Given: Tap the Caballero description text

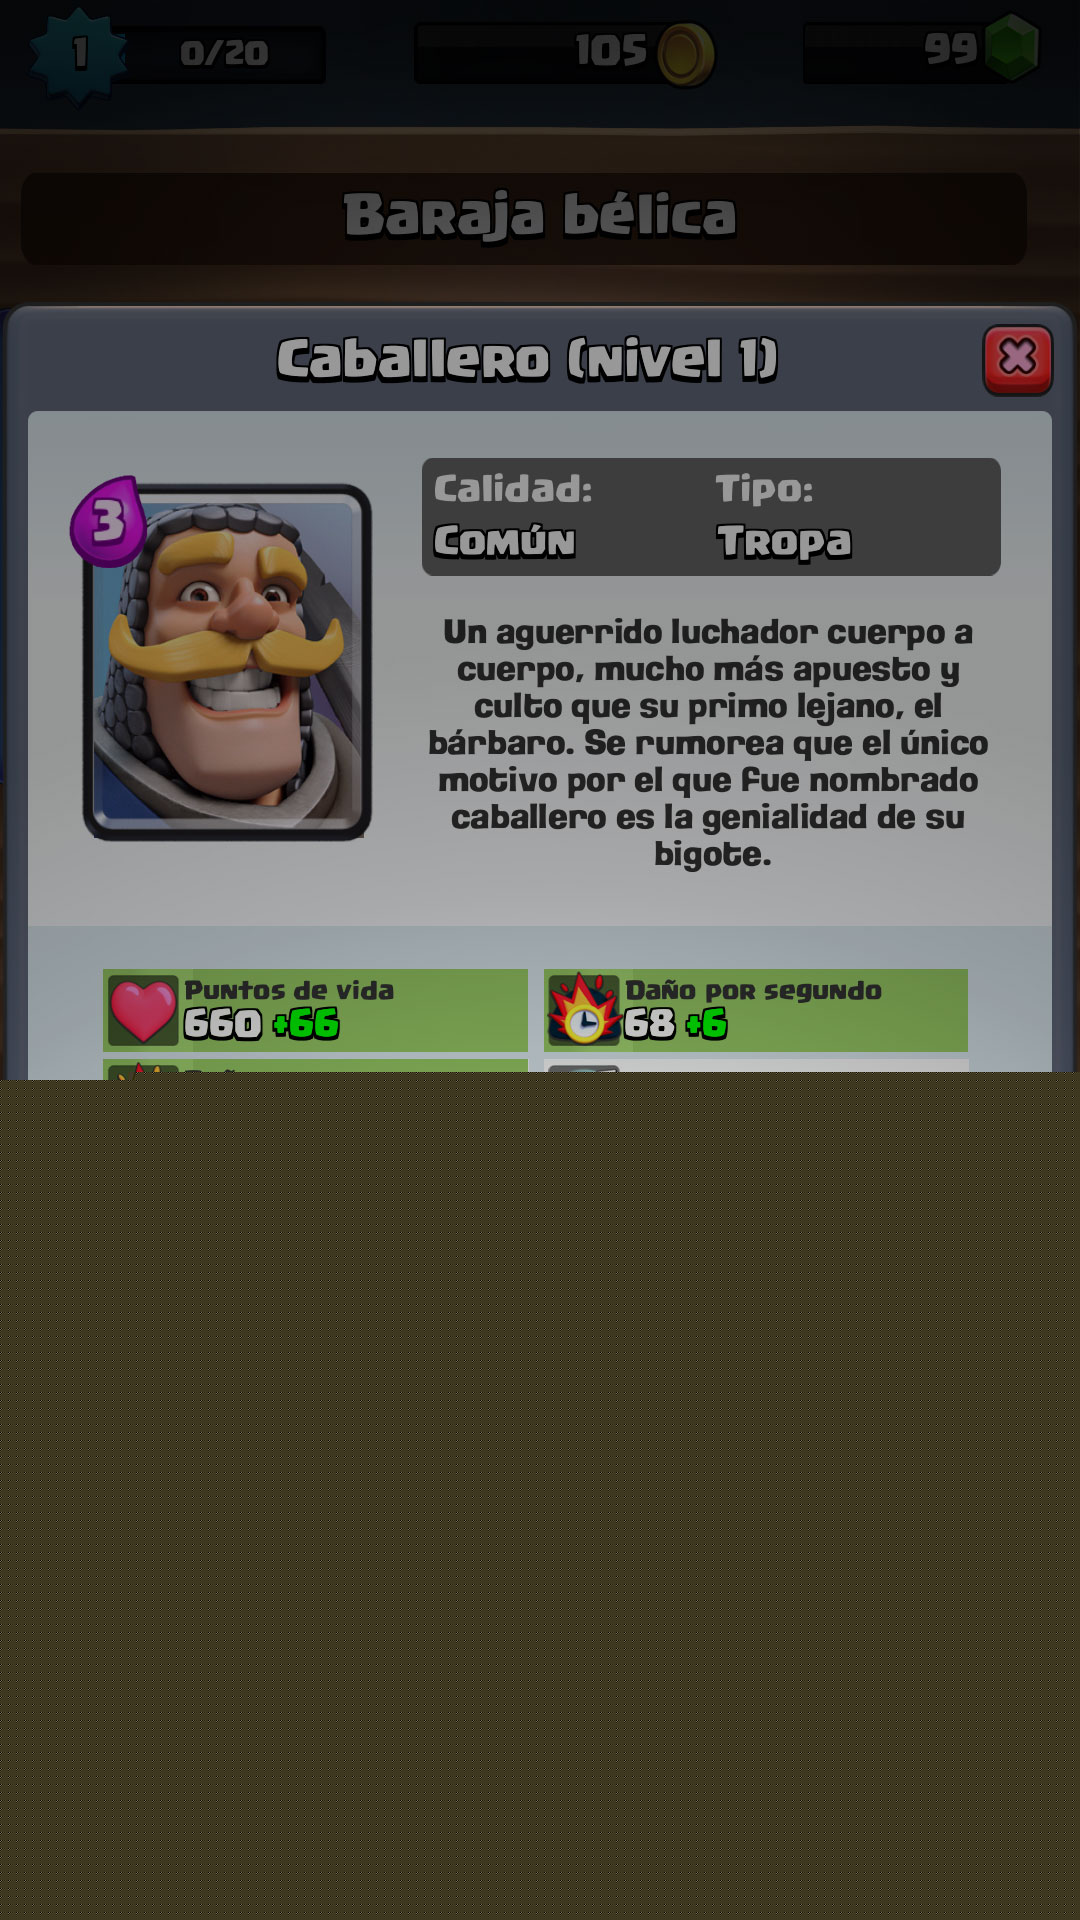Looking at the screenshot, I should 708,743.
